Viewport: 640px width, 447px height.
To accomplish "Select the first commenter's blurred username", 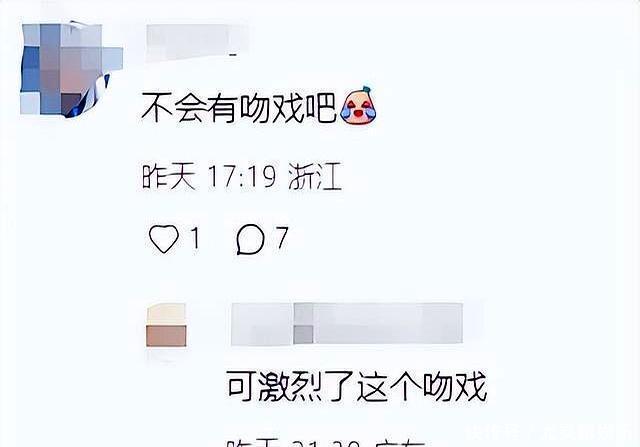I will 197,42.
